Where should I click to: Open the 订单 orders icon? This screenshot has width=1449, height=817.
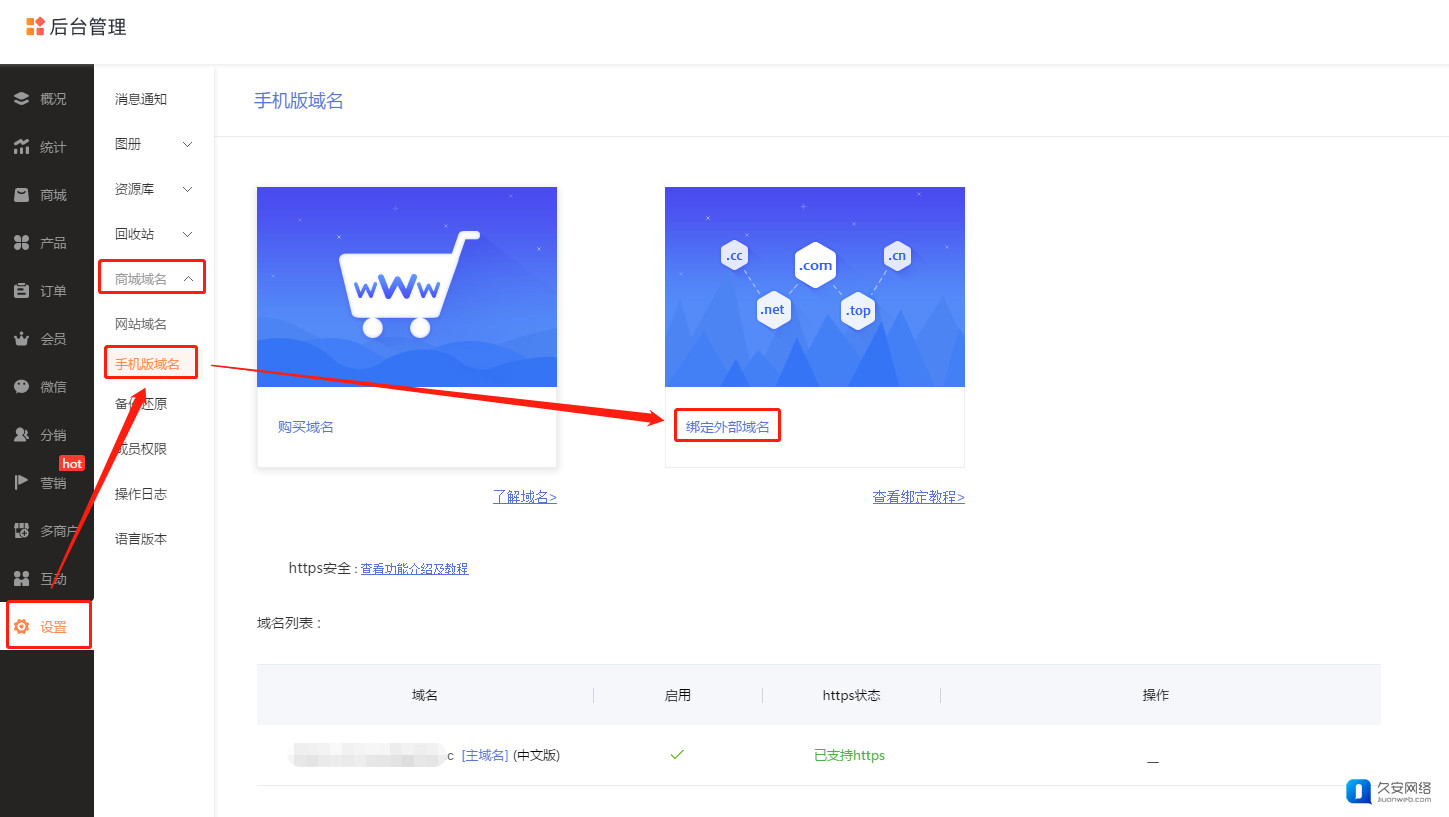click(x=21, y=291)
